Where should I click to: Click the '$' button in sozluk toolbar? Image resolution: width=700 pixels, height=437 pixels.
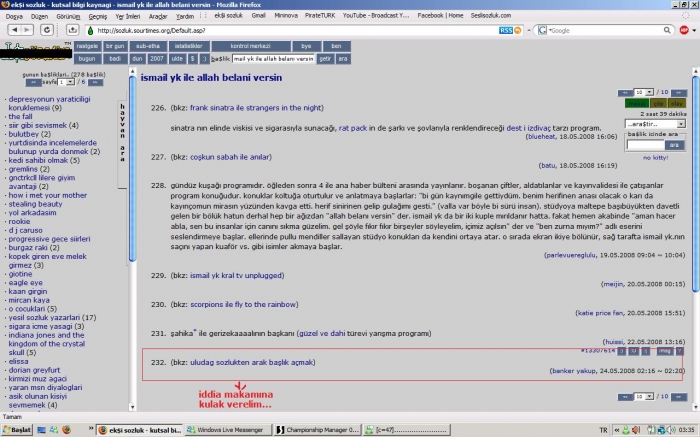[x=192, y=59]
